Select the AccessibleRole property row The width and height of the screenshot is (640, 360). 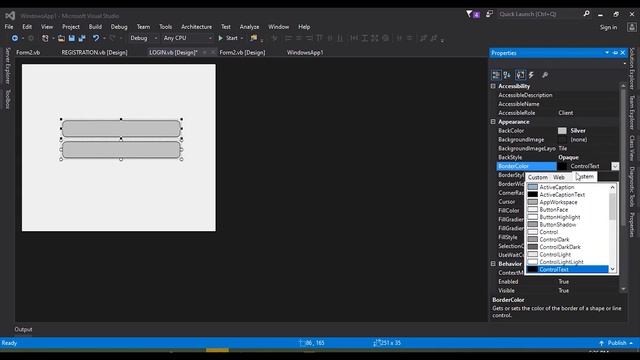[x=558, y=113]
